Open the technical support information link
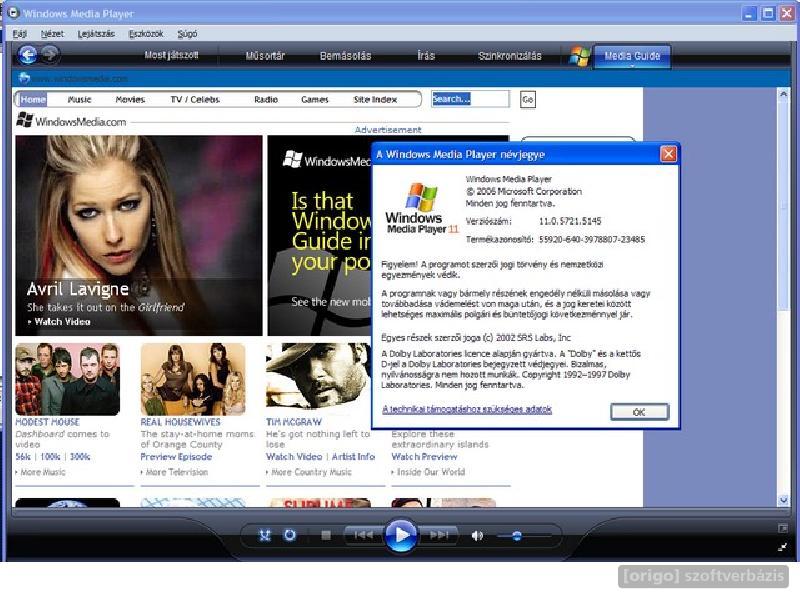 pyautogui.click(x=467, y=409)
